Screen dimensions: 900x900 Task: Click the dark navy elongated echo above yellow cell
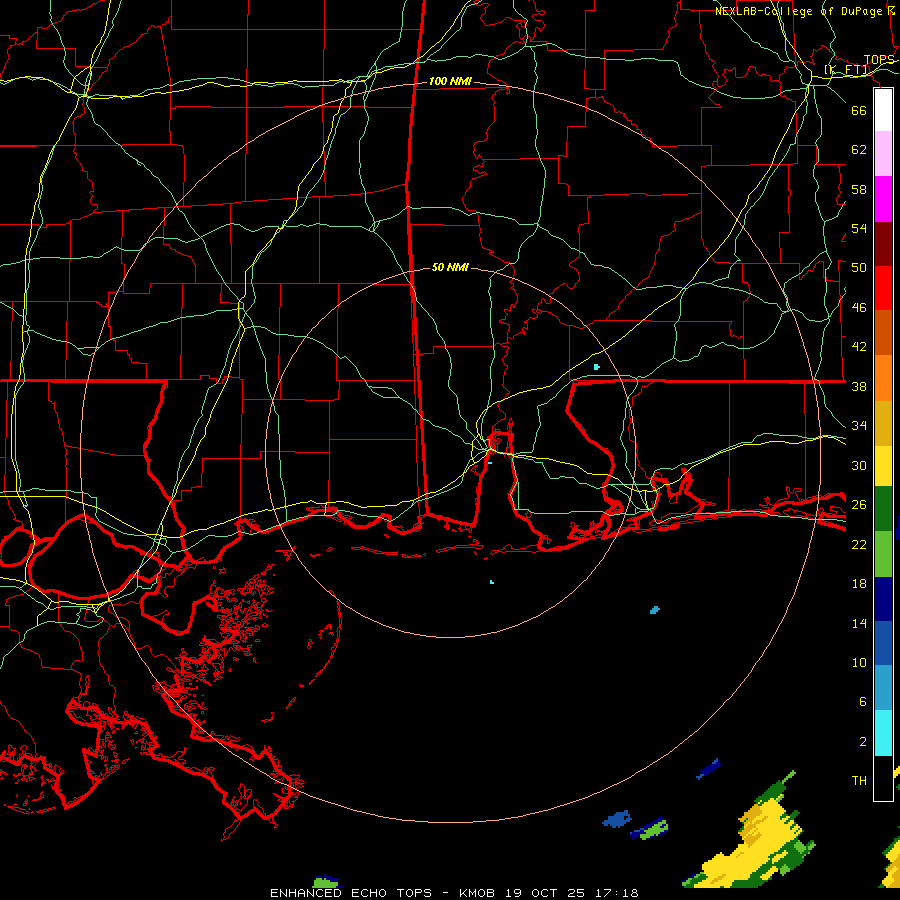708,769
